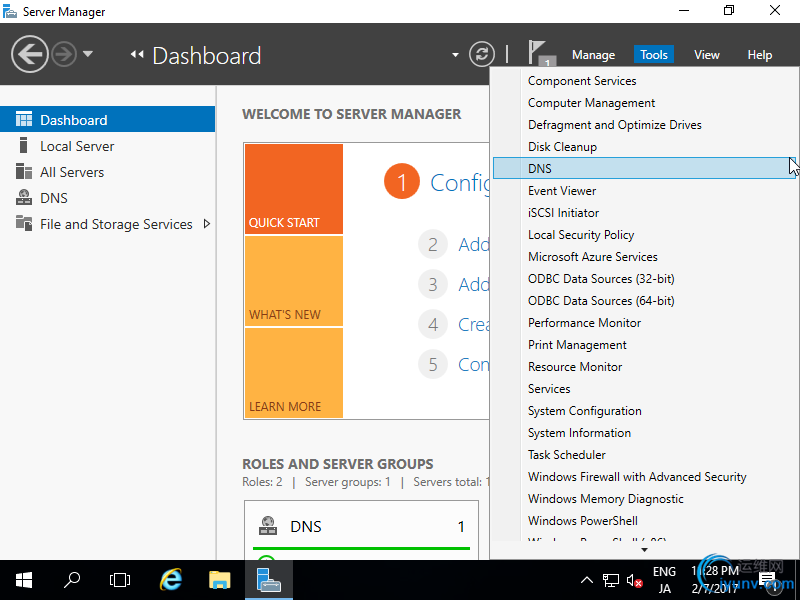Open Print Management

click(577, 344)
